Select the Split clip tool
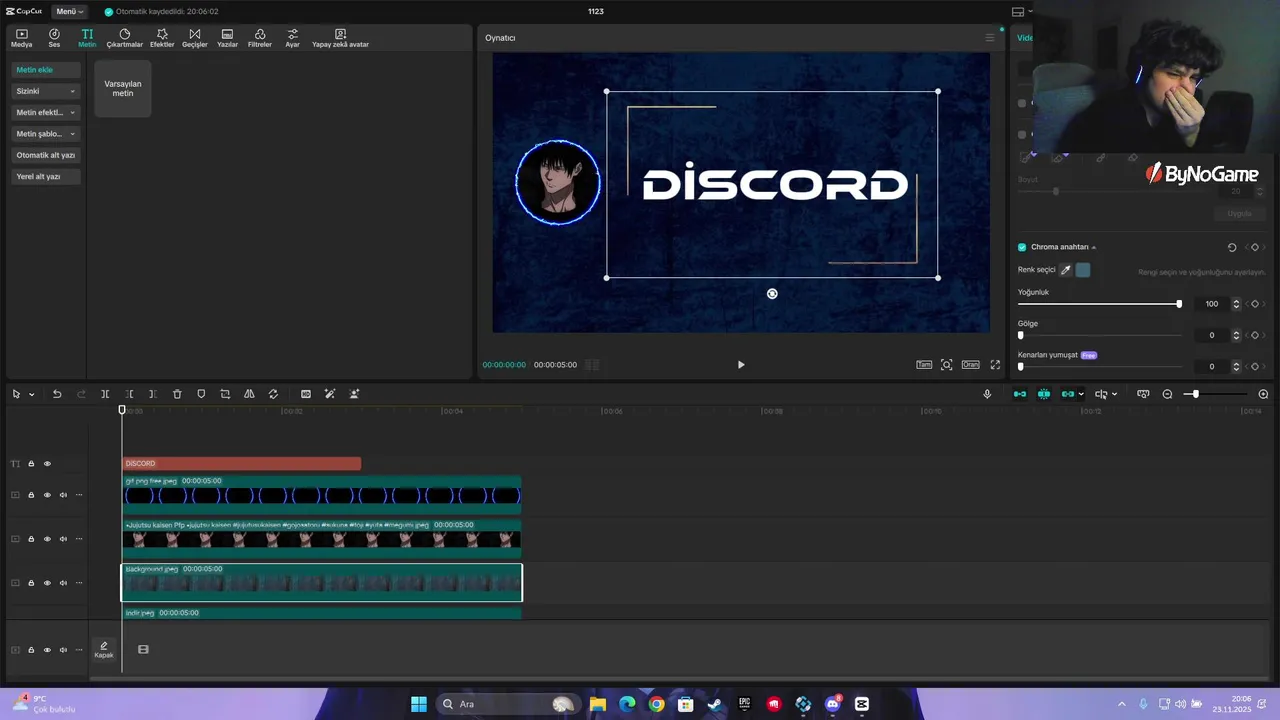The width and height of the screenshot is (1280, 720). pyautogui.click(x=105, y=394)
